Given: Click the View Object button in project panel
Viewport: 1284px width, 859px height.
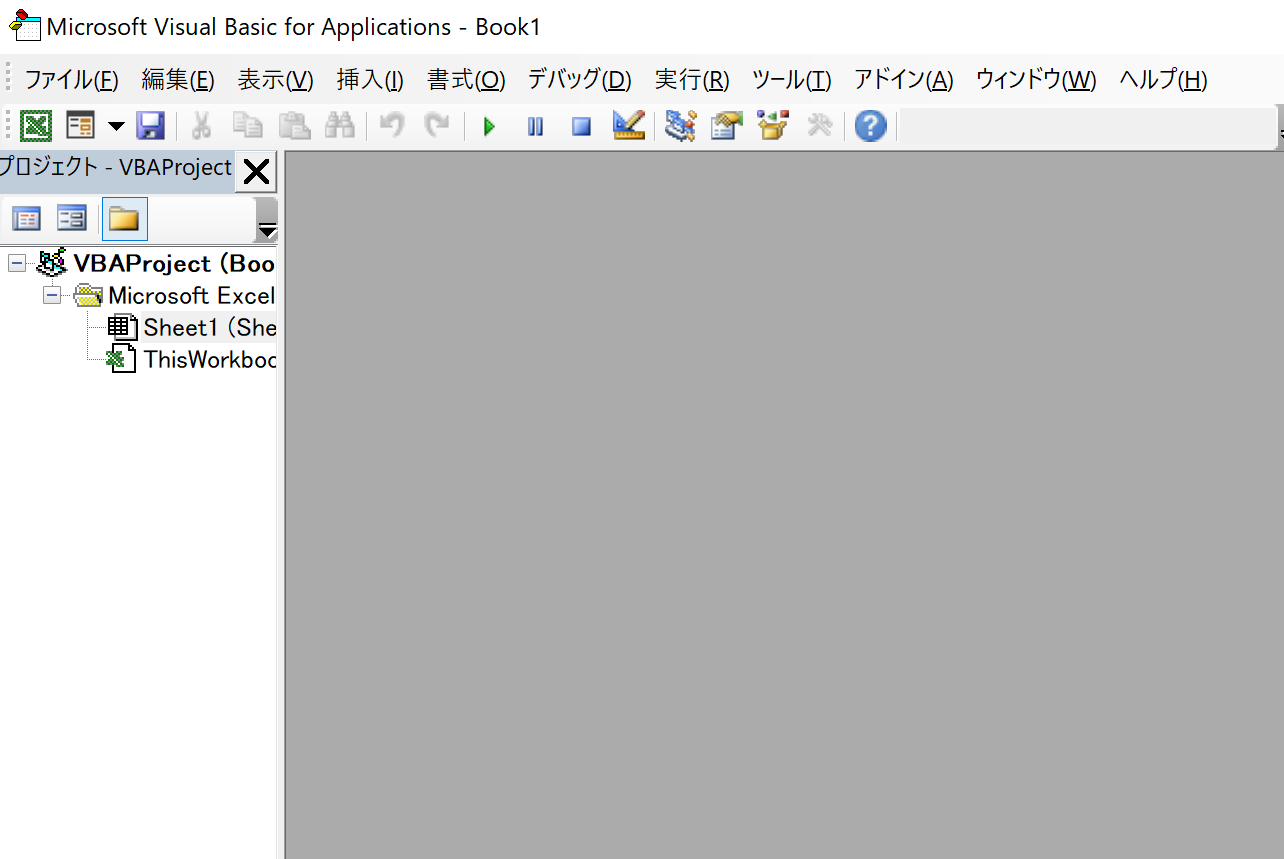Looking at the screenshot, I should pyautogui.click(x=71, y=219).
